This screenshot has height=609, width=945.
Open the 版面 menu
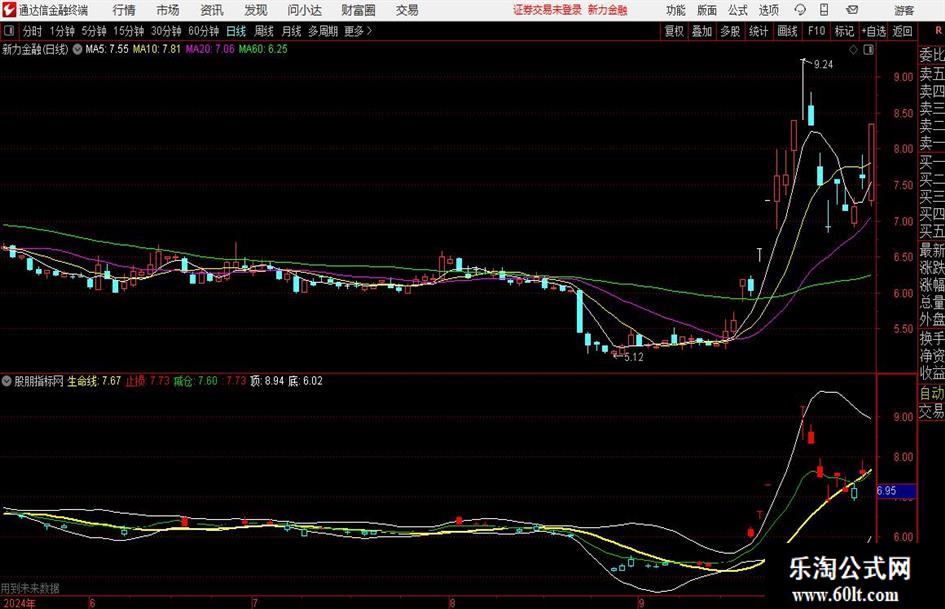pyautogui.click(x=707, y=10)
